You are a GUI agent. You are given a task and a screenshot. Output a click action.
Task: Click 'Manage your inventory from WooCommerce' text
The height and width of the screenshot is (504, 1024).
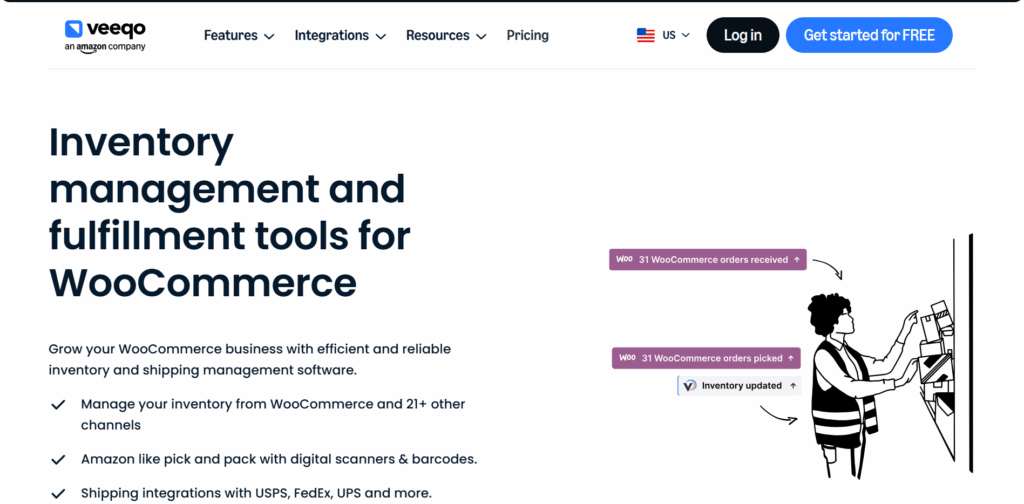coord(273,415)
